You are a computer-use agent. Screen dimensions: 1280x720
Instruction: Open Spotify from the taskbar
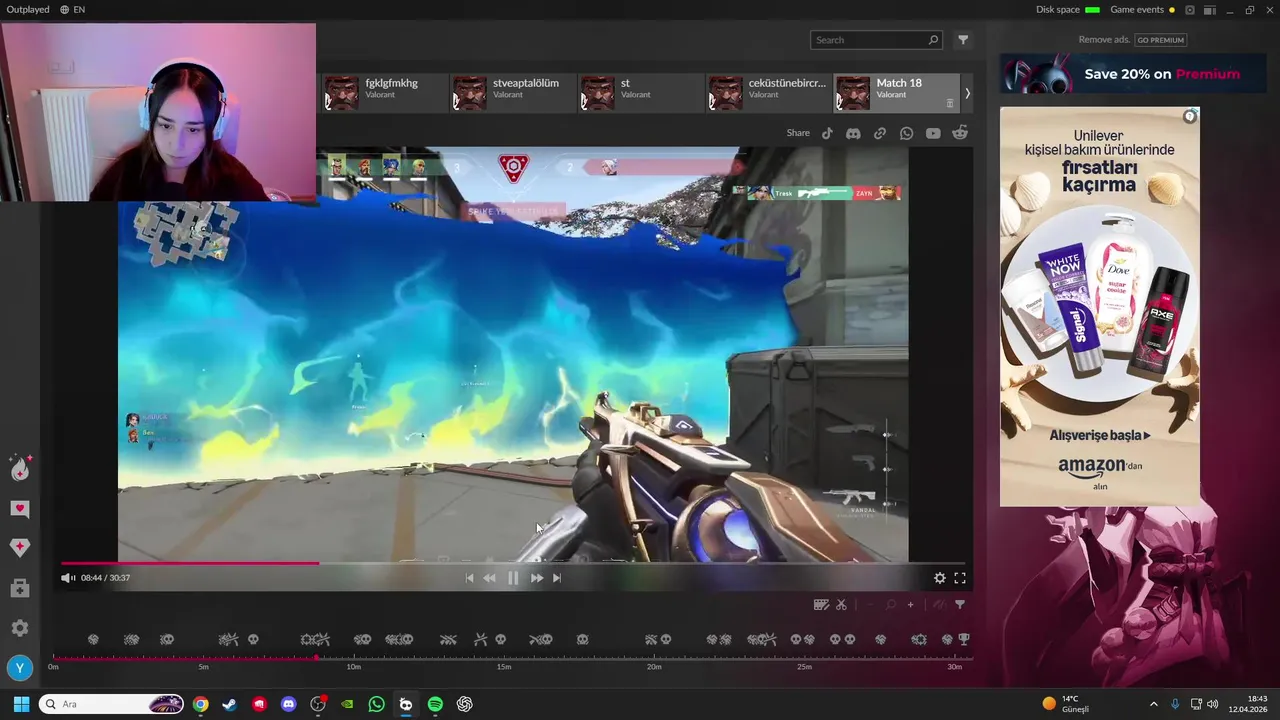[435, 704]
